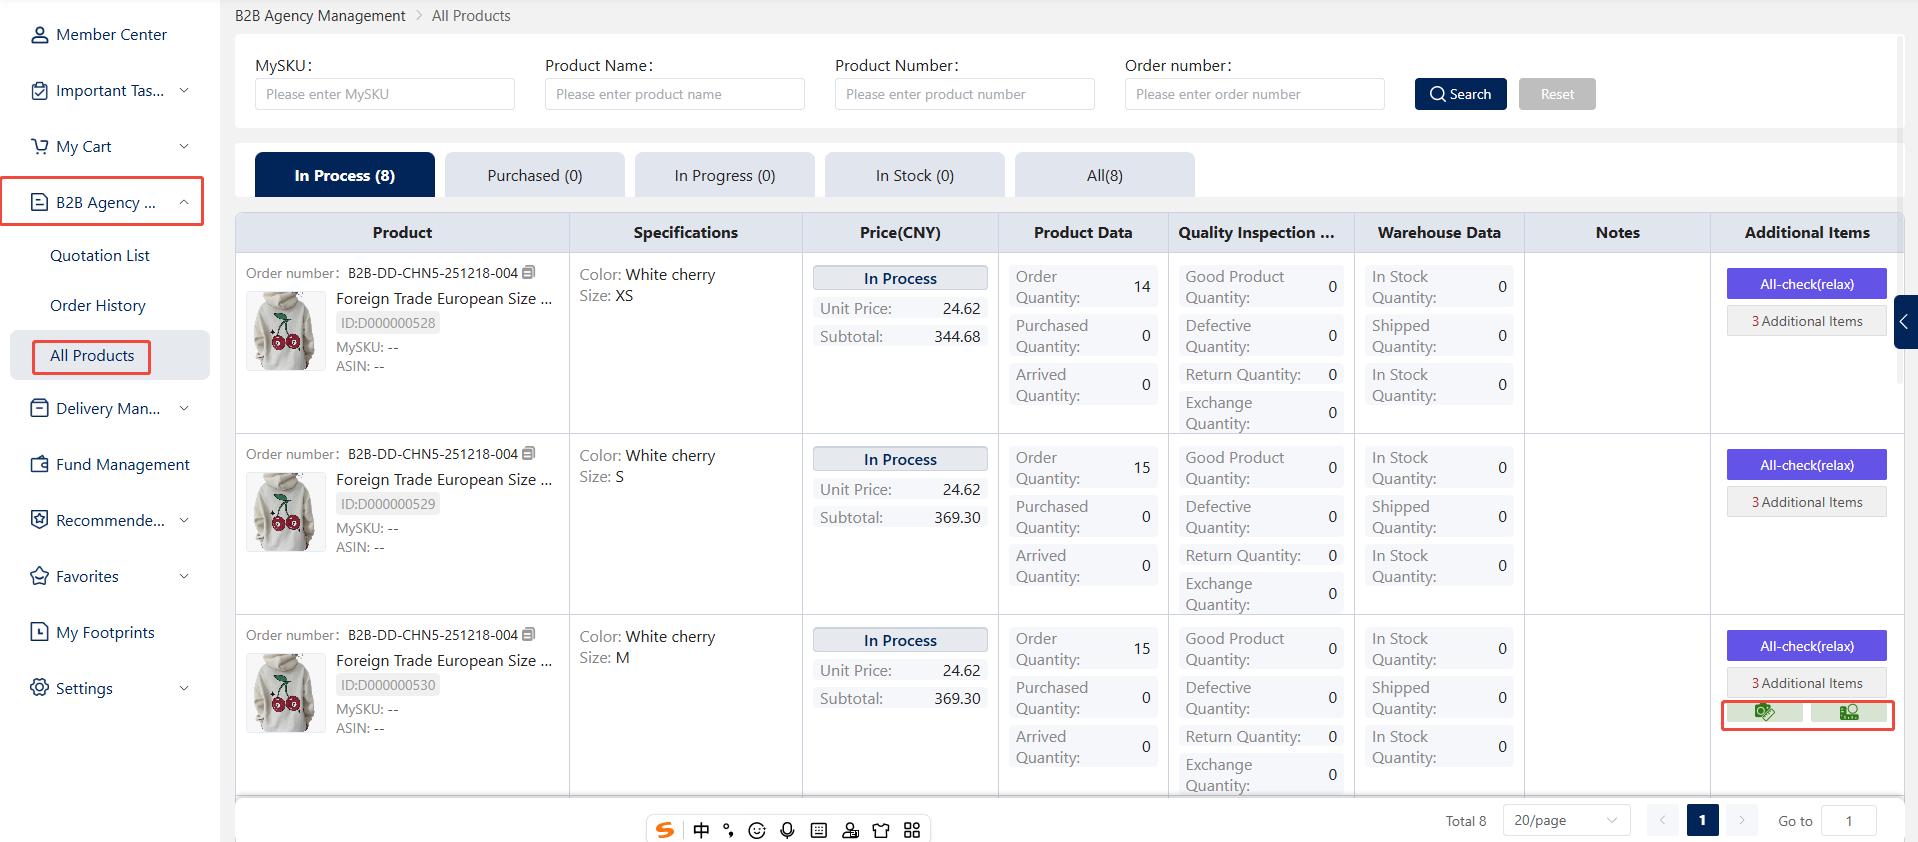This screenshot has width=1918, height=842.
Task: Switch to the Purchased (0) tab
Action: pyautogui.click(x=535, y=175)
